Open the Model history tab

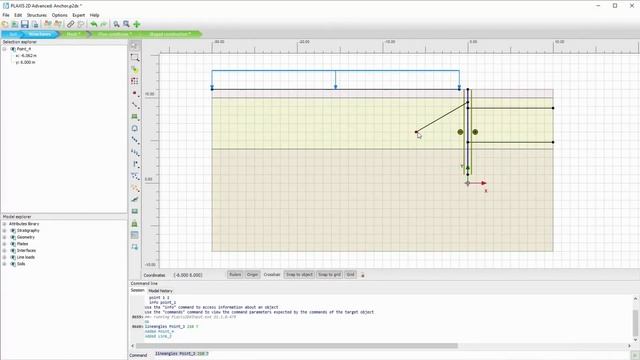click(160, 291)
